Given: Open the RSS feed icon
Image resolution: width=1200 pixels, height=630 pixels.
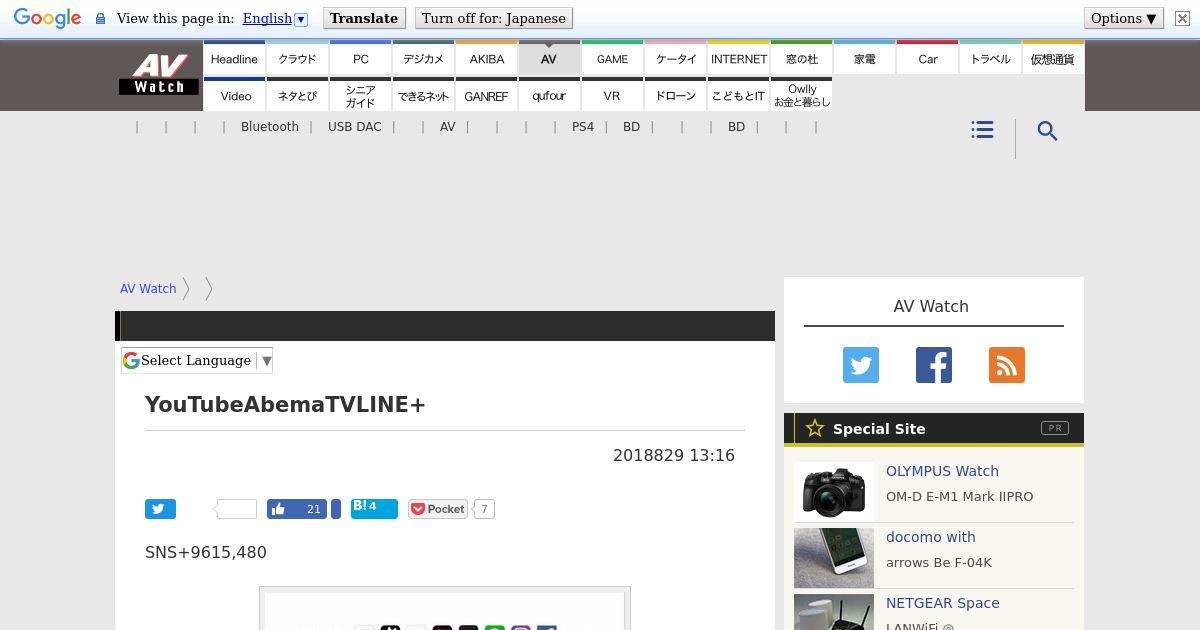Looking at the screenshot, I should [x=1007, y=365].
